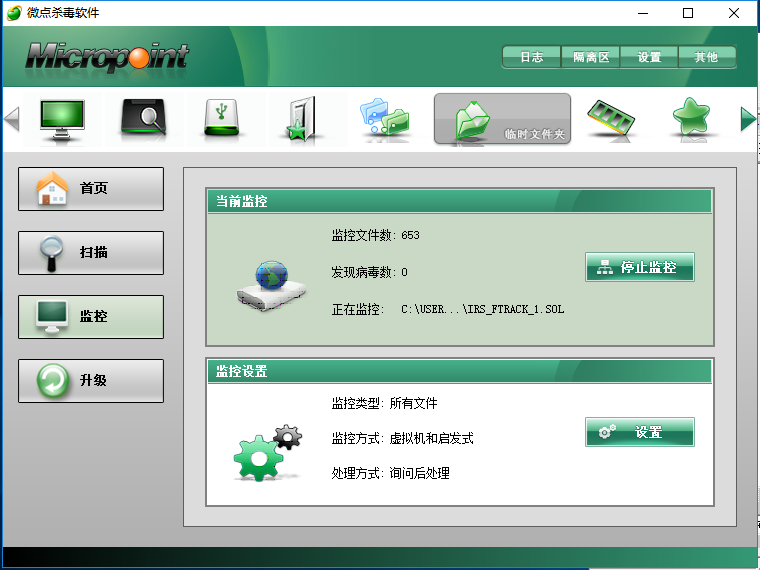Select the hard disk magnifier scan icon

pos(143,118)
